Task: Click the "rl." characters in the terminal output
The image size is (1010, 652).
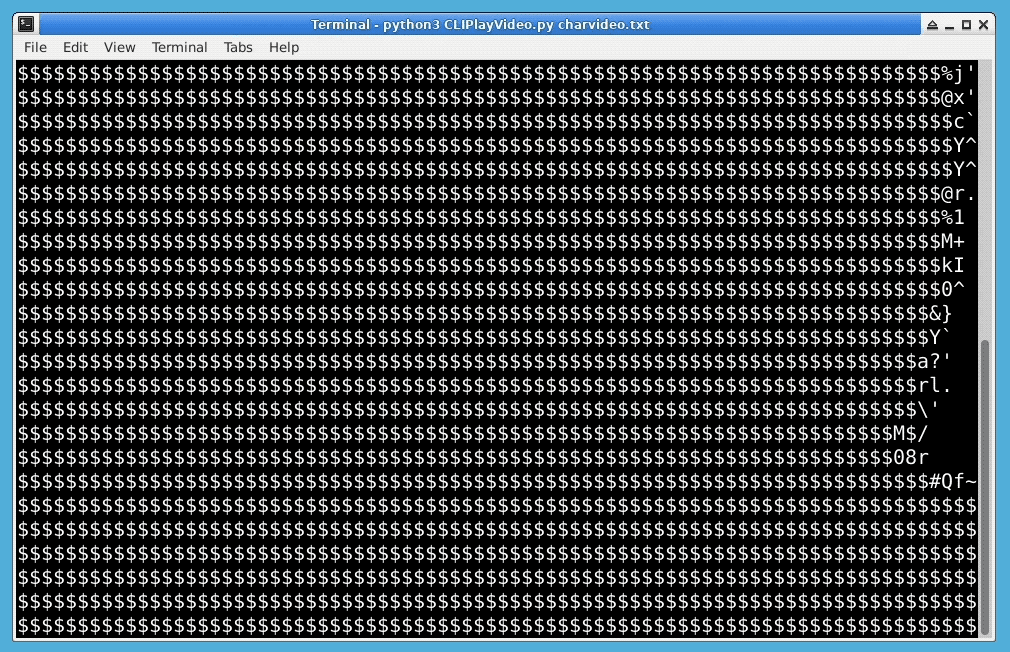Action: click(x=934, y=385)
